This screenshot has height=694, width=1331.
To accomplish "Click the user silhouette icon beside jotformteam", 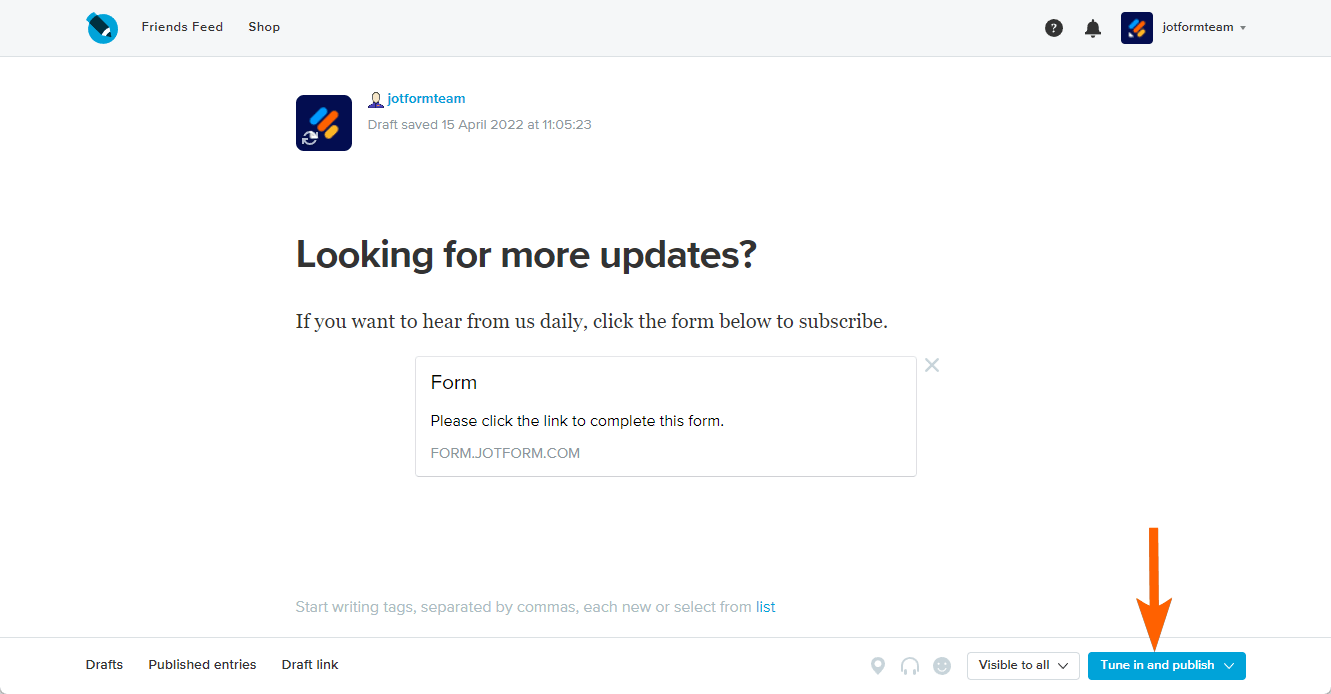I will (375, 98).
